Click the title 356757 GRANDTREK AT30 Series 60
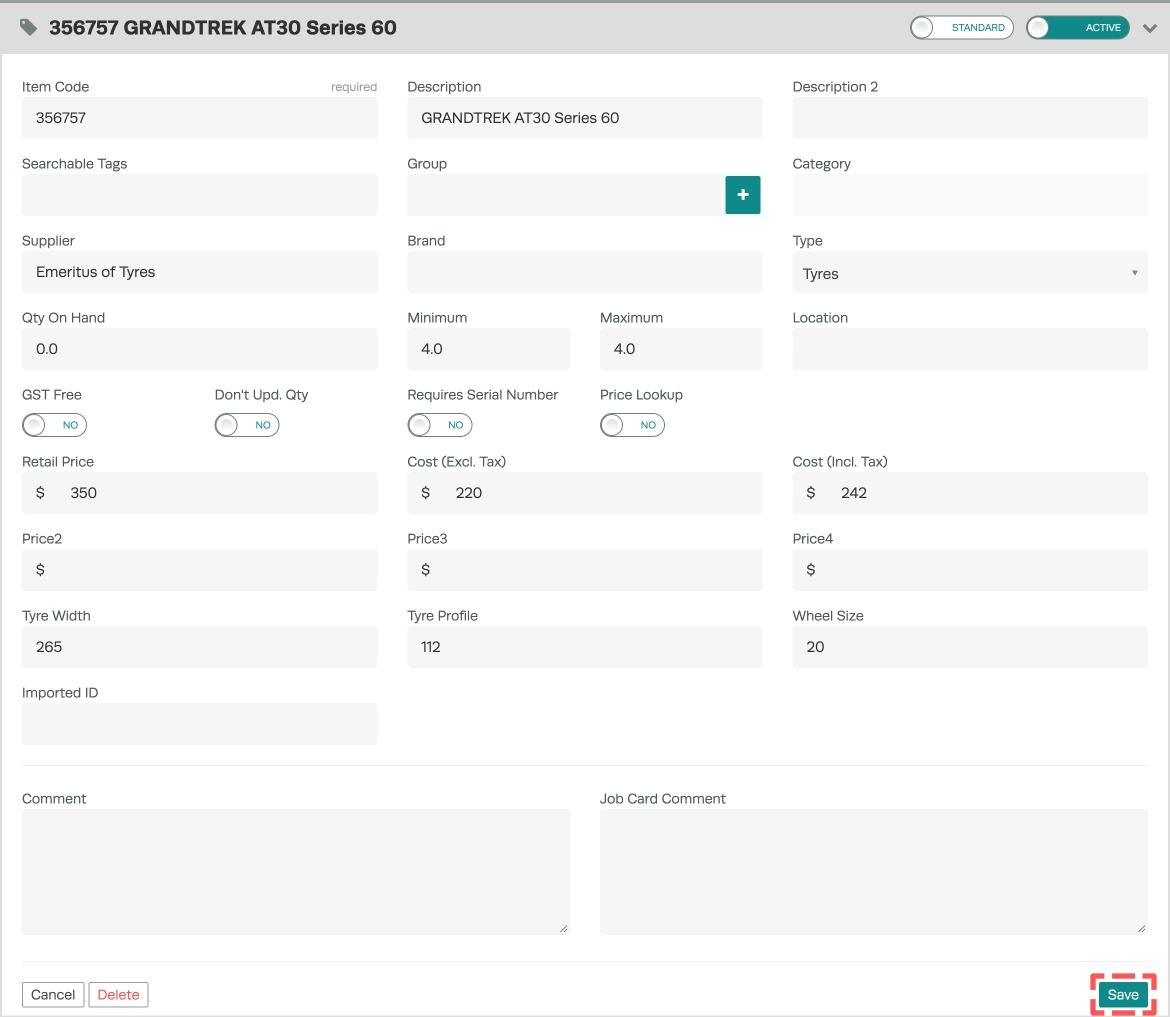Screen dimensions: 1170x1017 (222, 28)
